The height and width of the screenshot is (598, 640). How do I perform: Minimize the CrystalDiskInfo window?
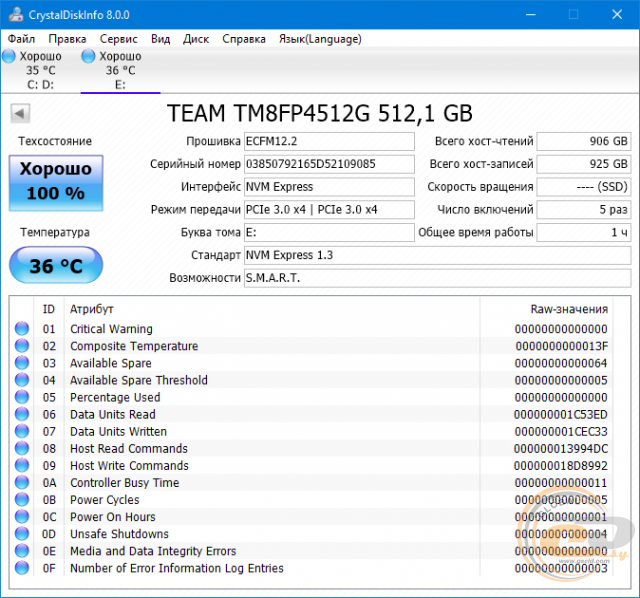tap(531, 15)
